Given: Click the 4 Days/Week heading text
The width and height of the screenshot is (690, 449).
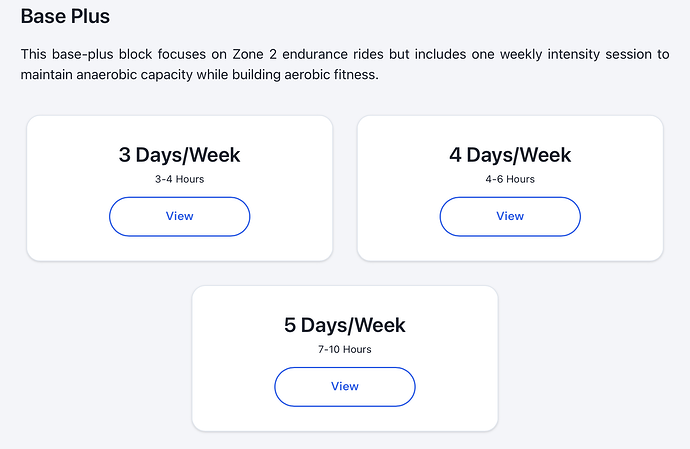Looking at the screenshot, I should coord(510,155).
